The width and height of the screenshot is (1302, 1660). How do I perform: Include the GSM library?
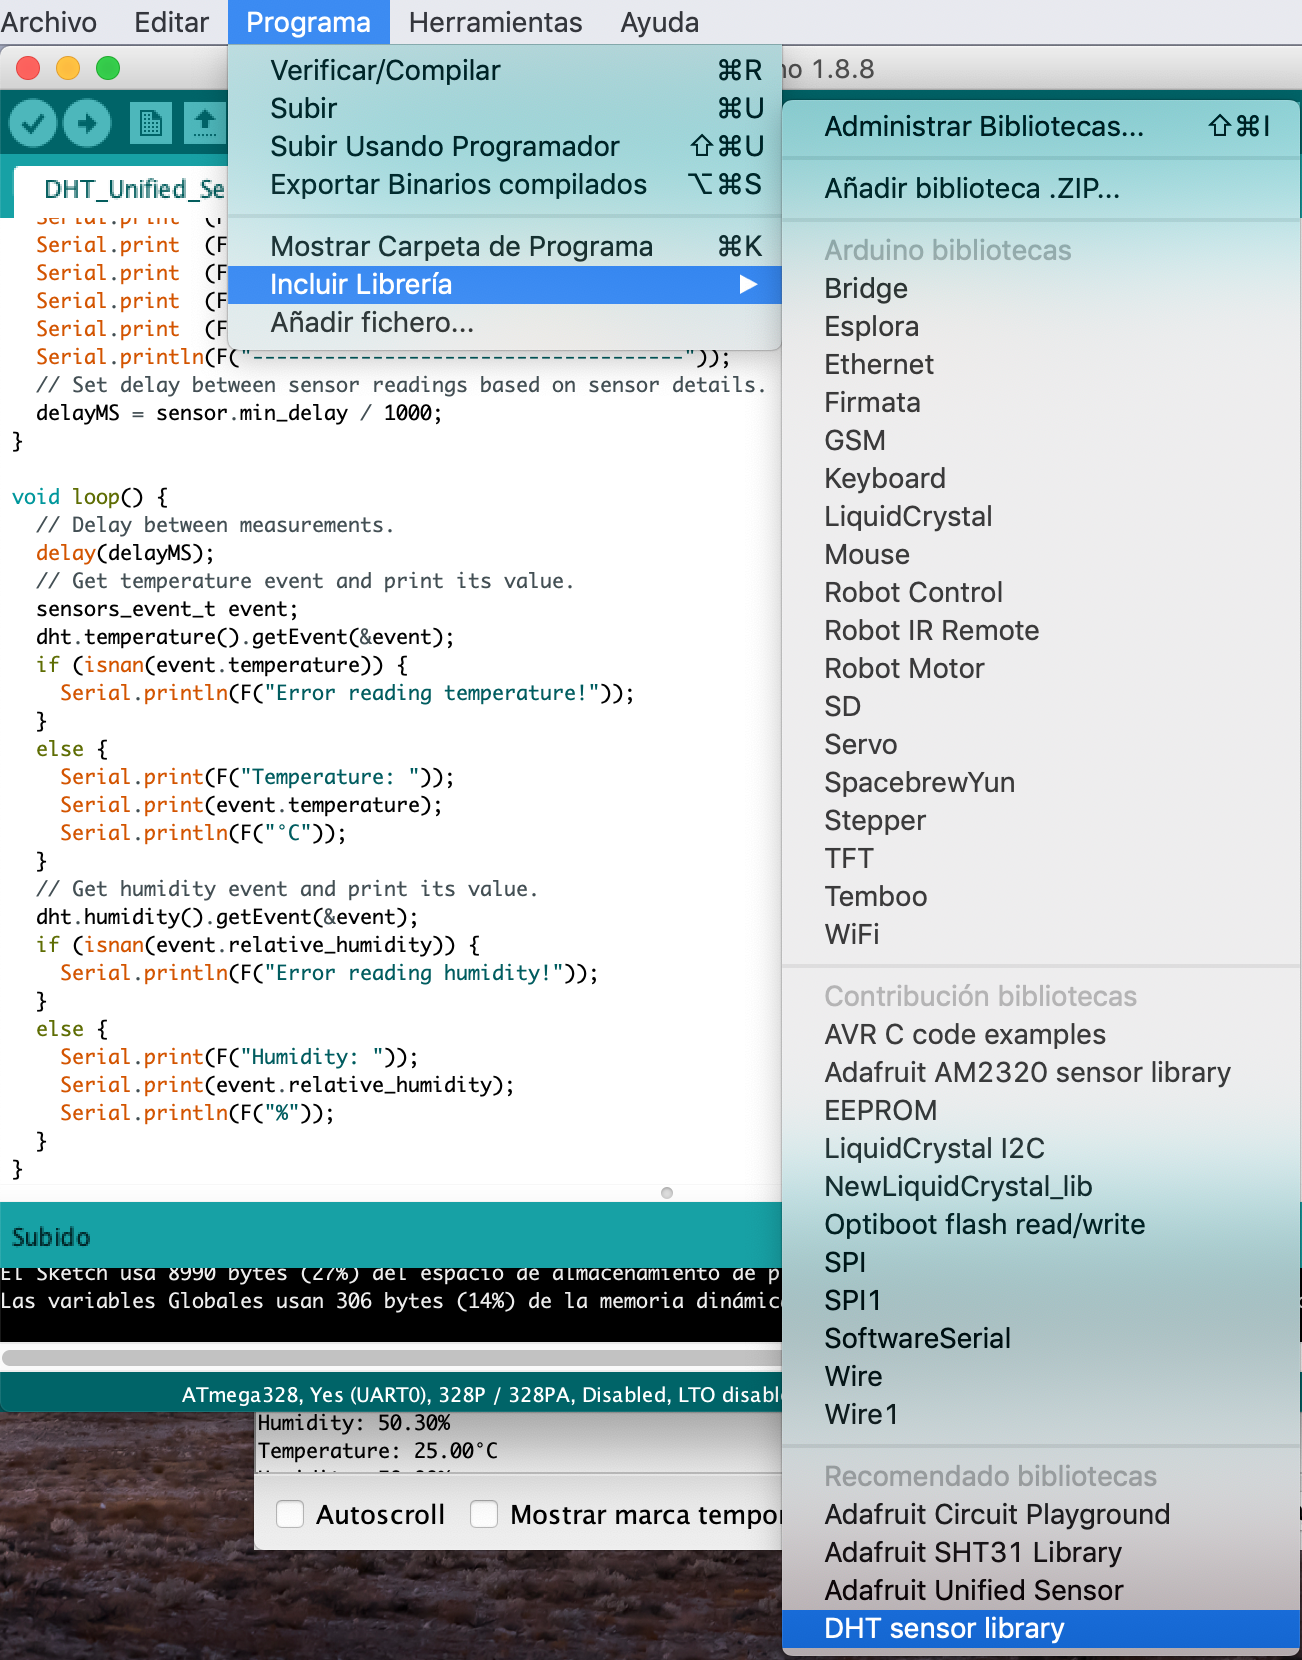pos(1042,441)
